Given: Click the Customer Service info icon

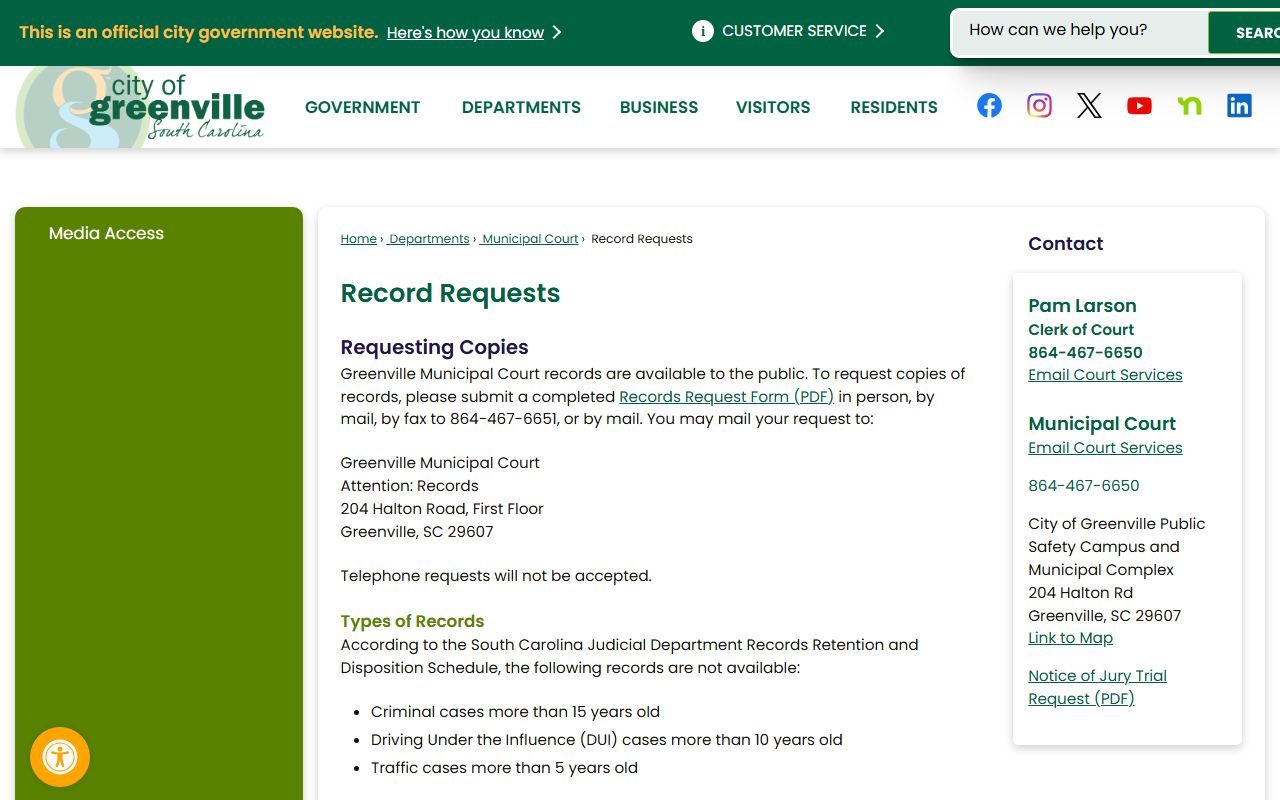Looking at the screenshot, I should (703, 31).
